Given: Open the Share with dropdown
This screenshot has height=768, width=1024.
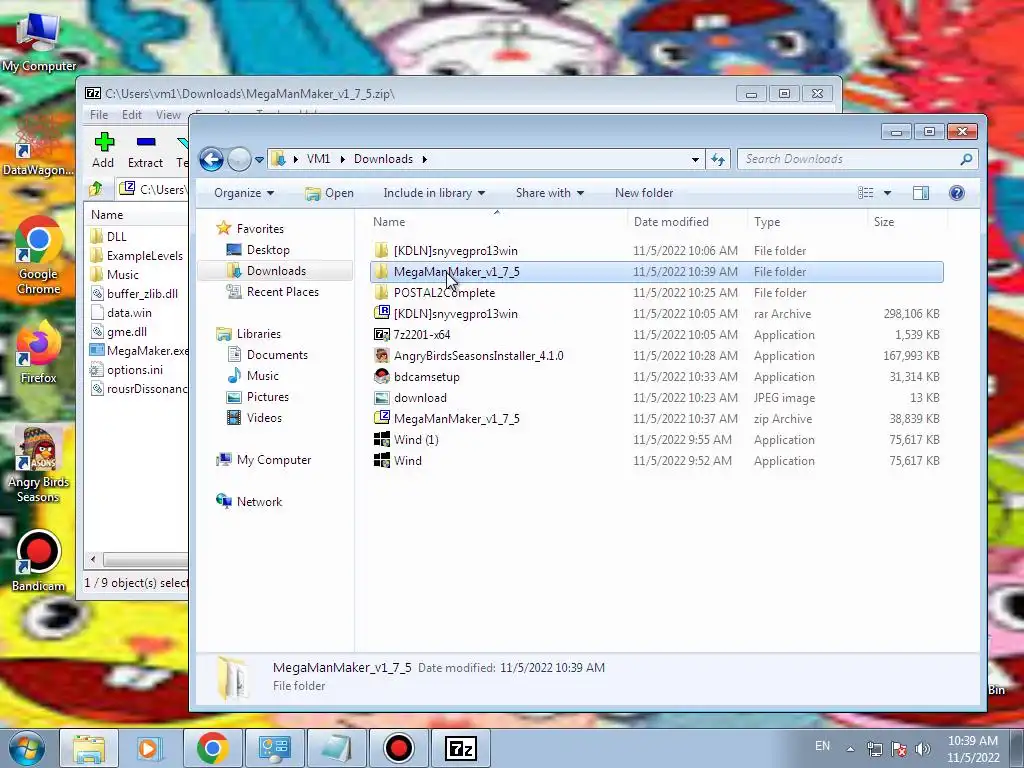Looking at the screenshot, I should (549, 193).
